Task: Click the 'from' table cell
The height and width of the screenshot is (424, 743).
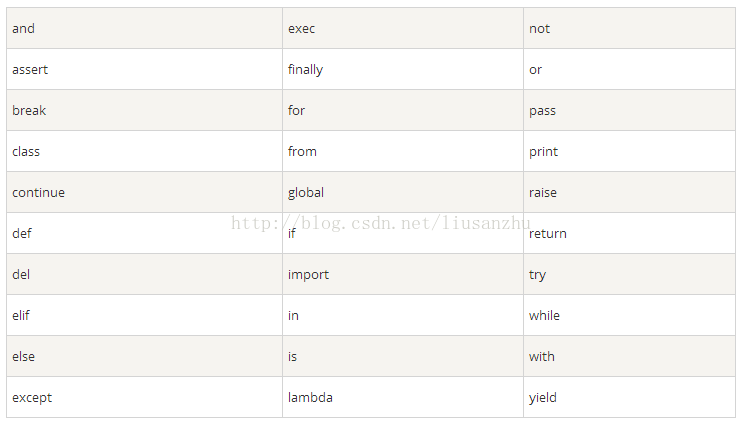Action: (x=302, y=152)
